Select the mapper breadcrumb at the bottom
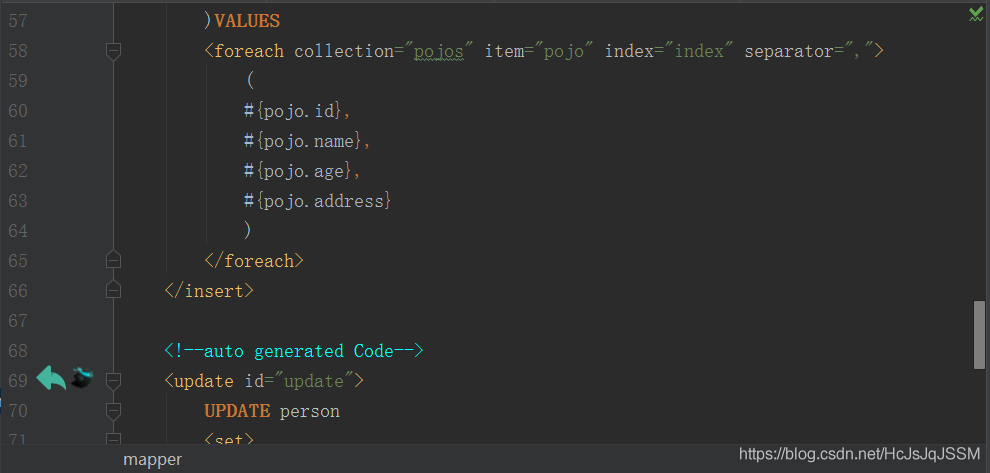 tap(153, 460)
